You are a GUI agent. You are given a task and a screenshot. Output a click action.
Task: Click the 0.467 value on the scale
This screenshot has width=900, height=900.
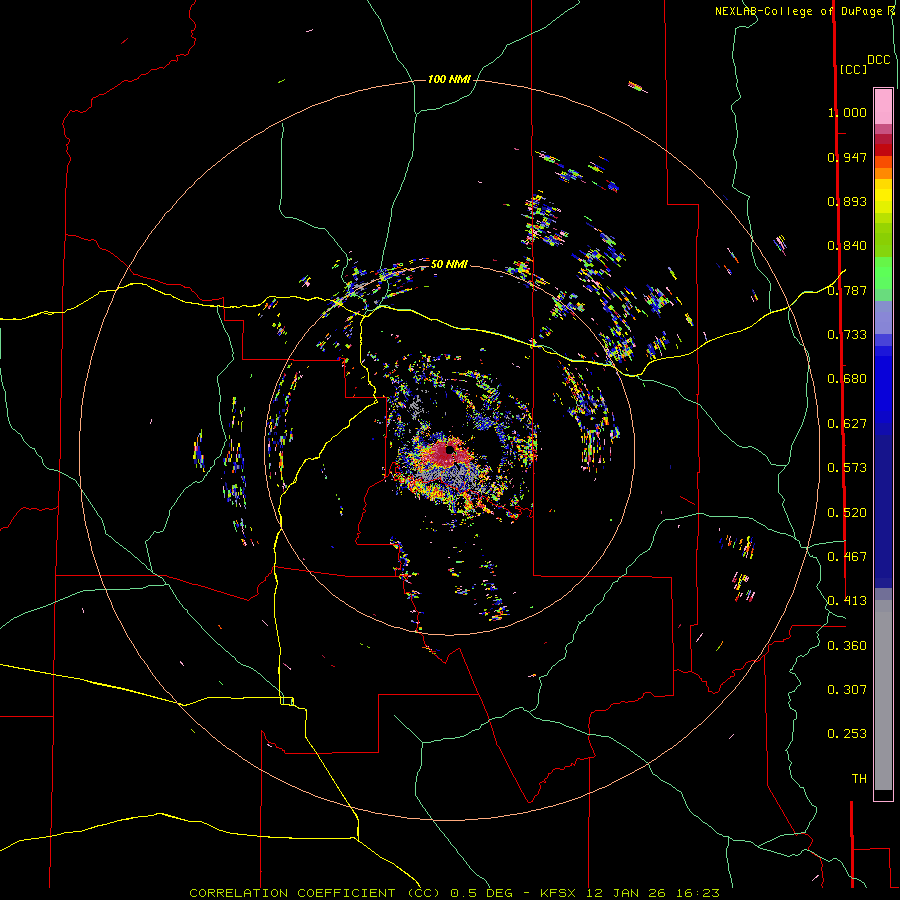847,557
